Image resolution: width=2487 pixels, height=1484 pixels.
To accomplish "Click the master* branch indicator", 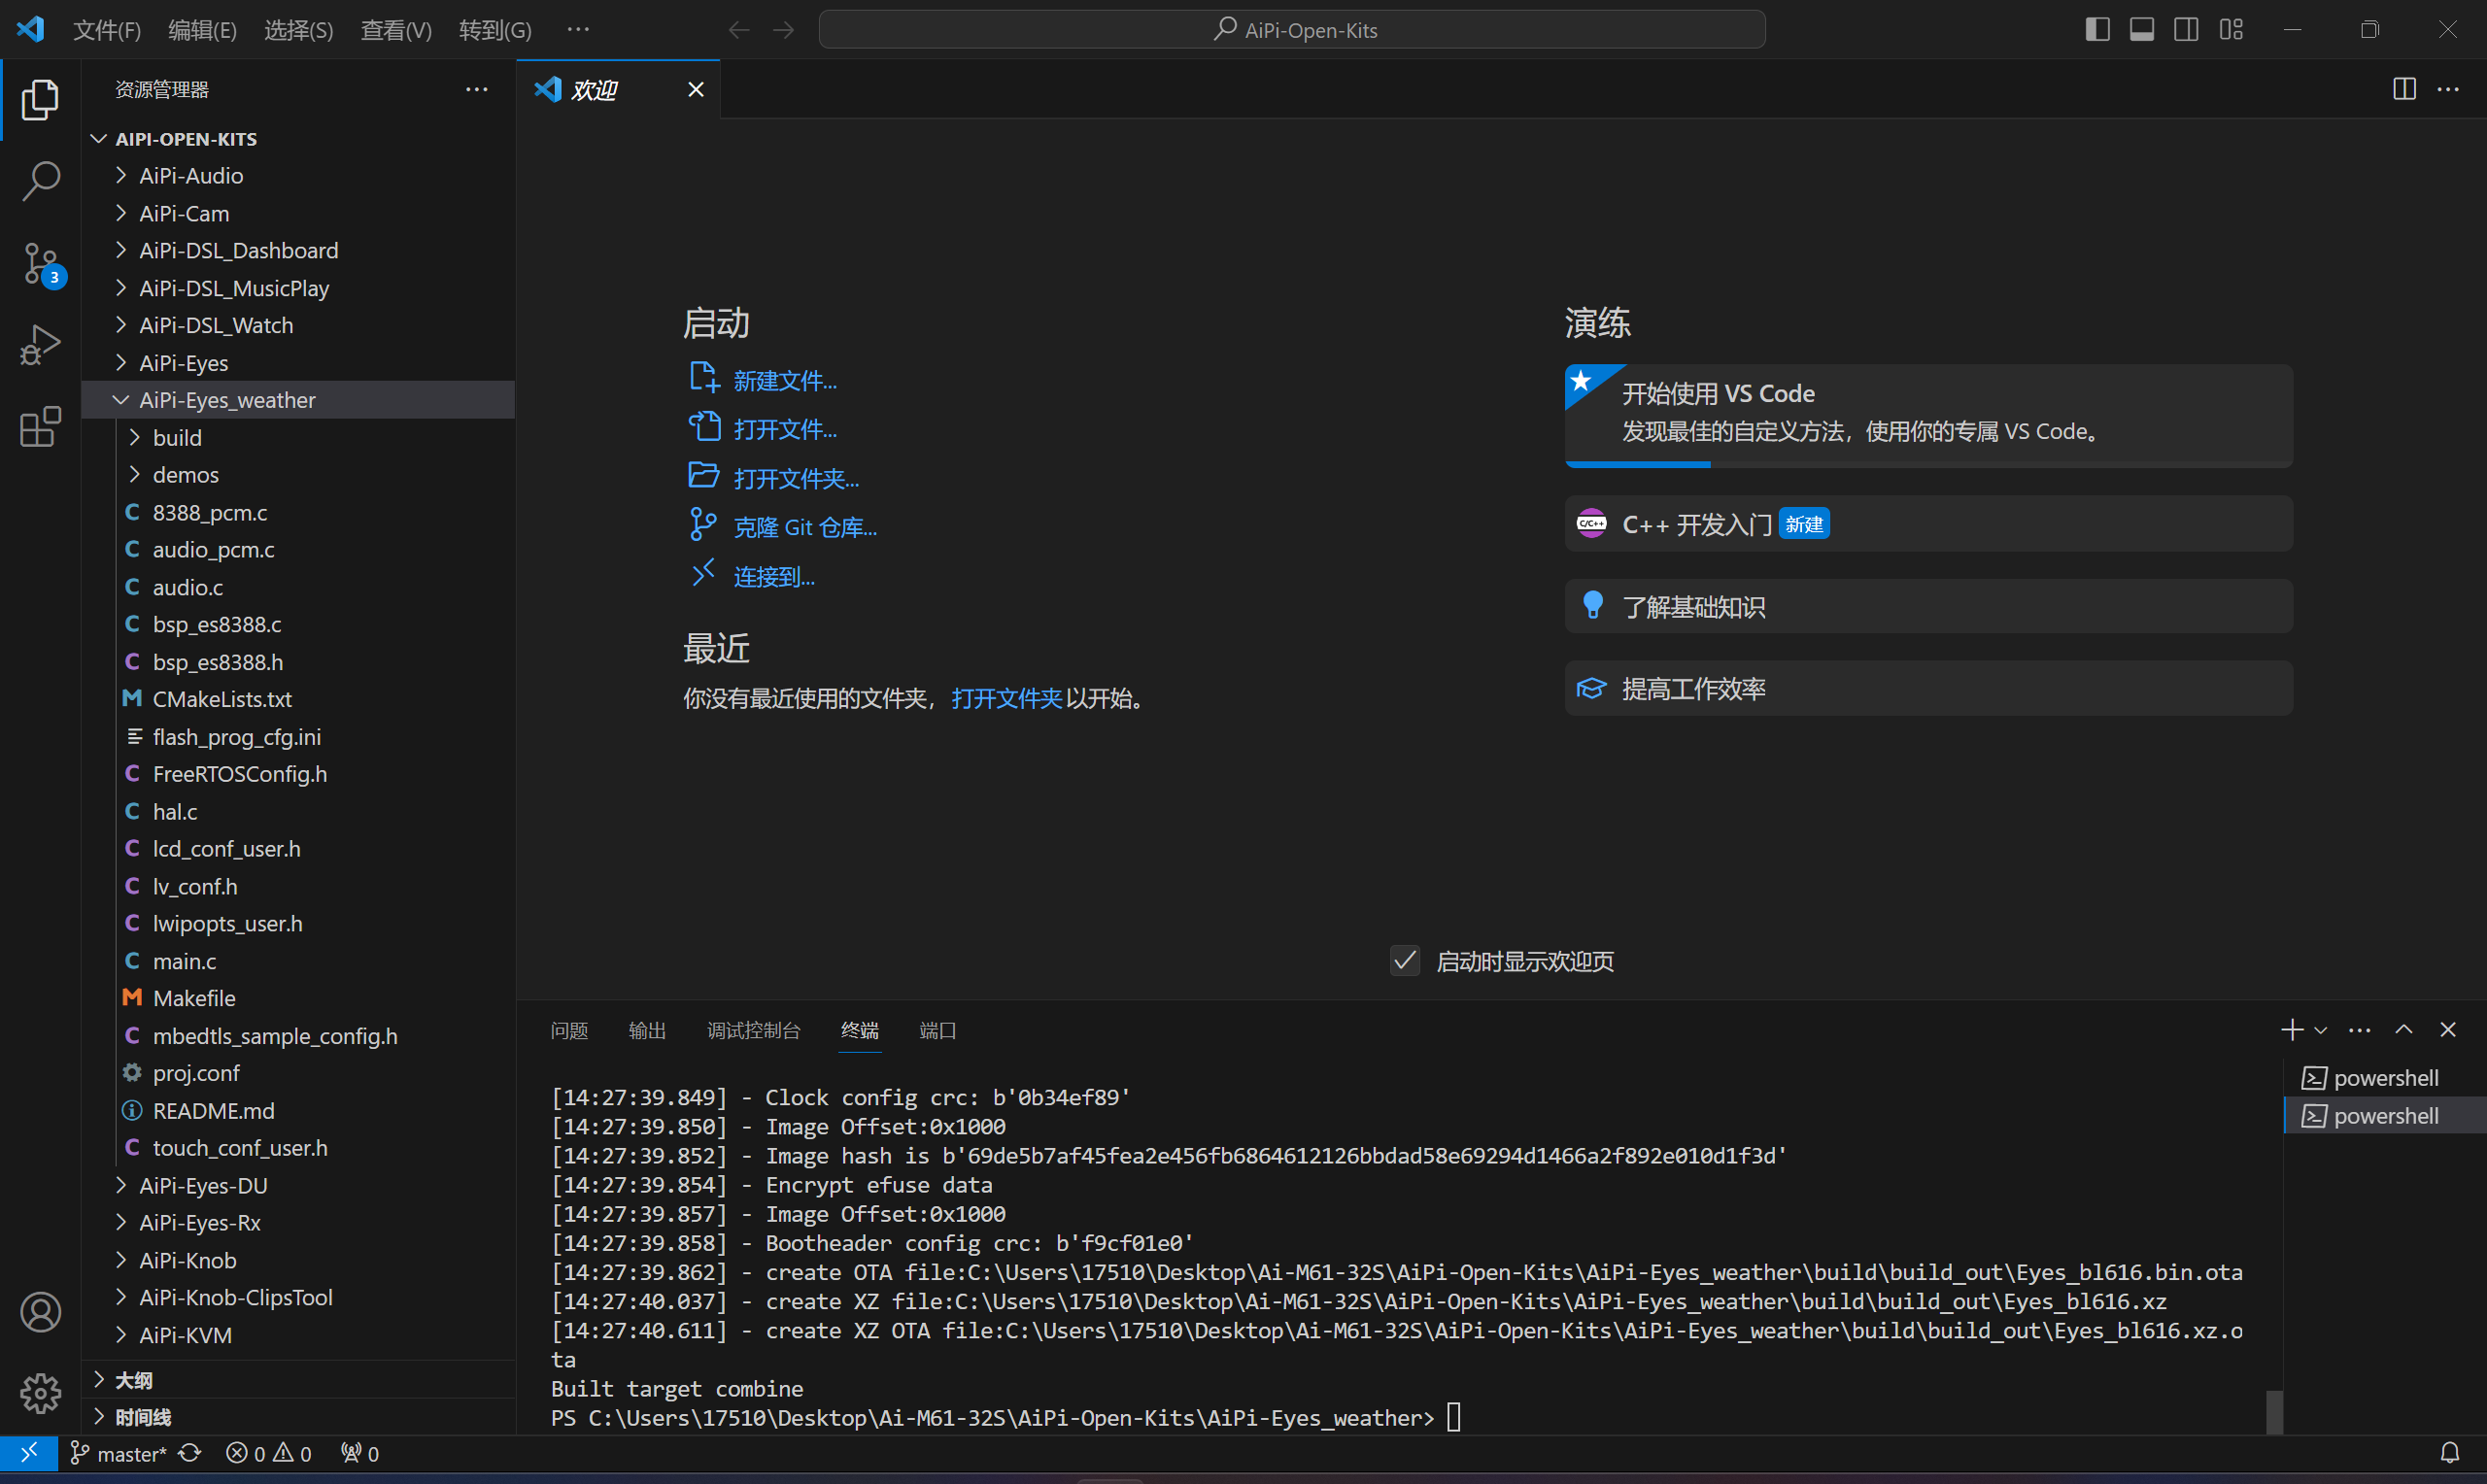I will pyautogui.click(x=118, y=1453).
